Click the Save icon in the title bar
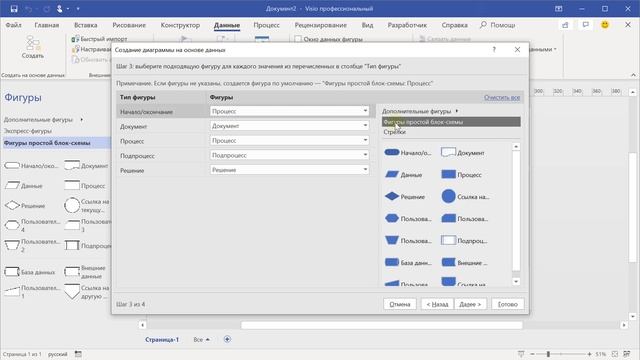This screenshot has width=640, height=360. 14,9
